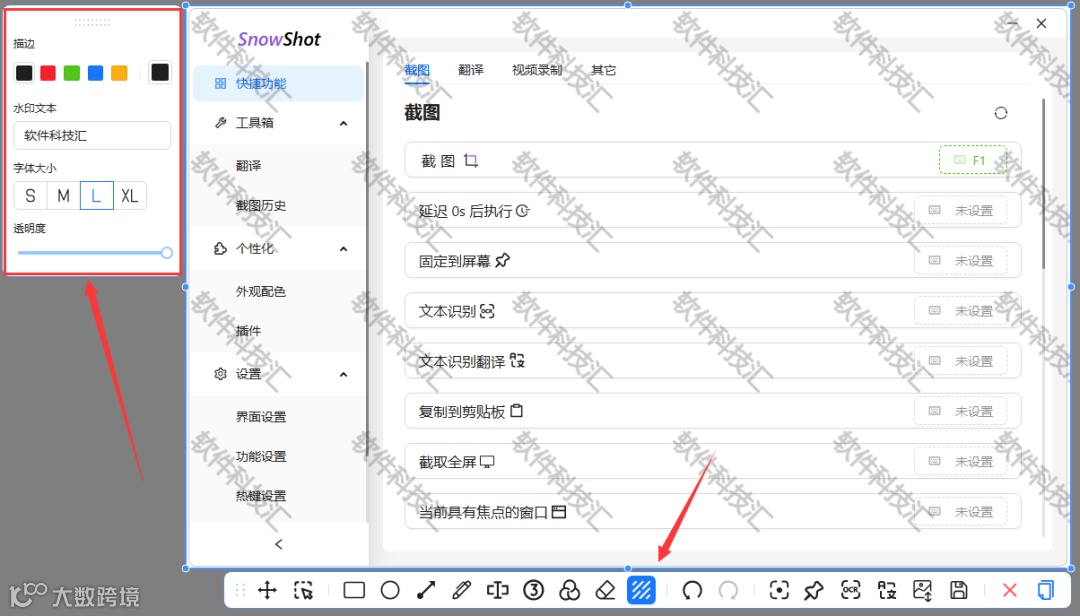Click the settings list vertical scrollbar
The width and height of the screenshot is (1080, 616).
point(1044,183)
